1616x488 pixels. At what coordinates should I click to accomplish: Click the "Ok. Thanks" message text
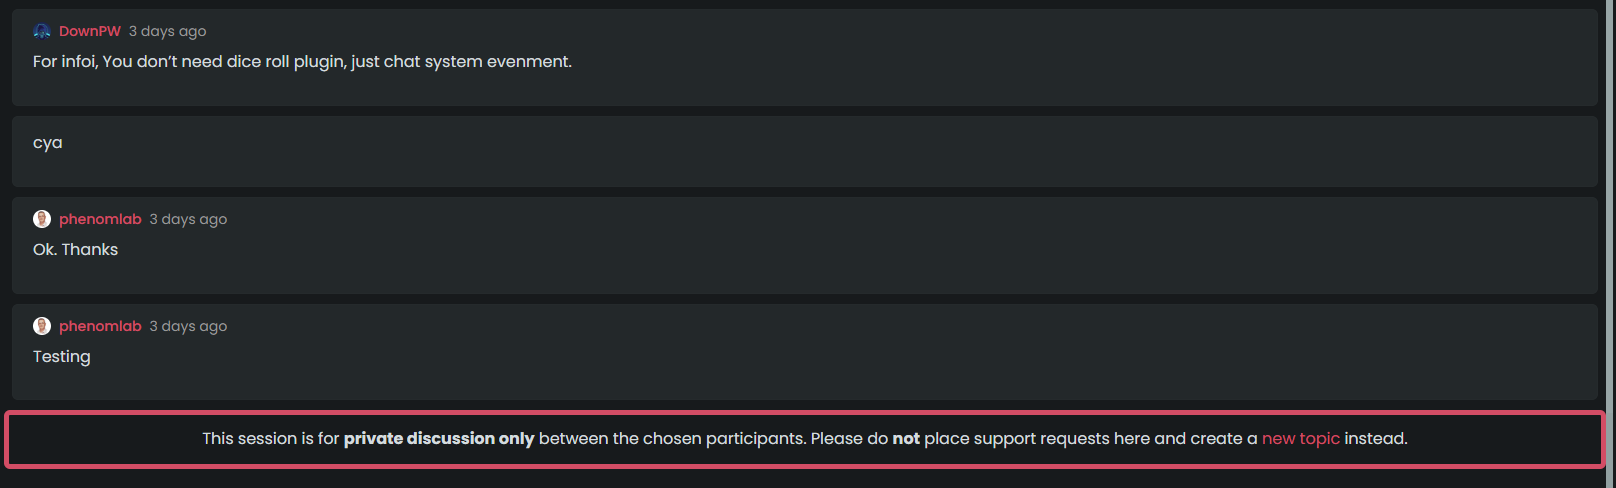(75, 250)
